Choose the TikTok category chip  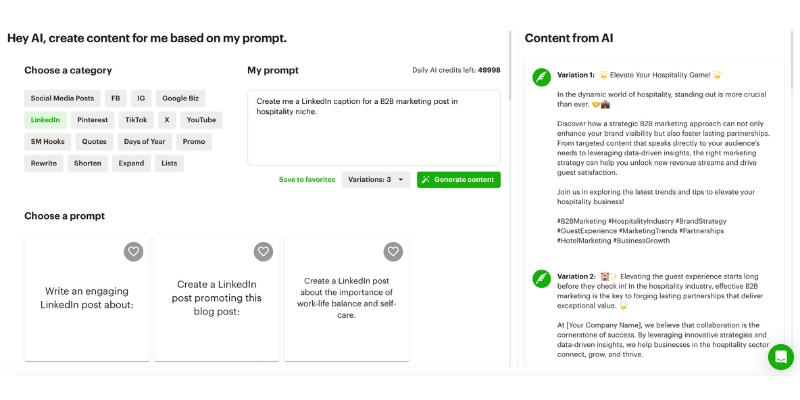(x=134, y=120)
